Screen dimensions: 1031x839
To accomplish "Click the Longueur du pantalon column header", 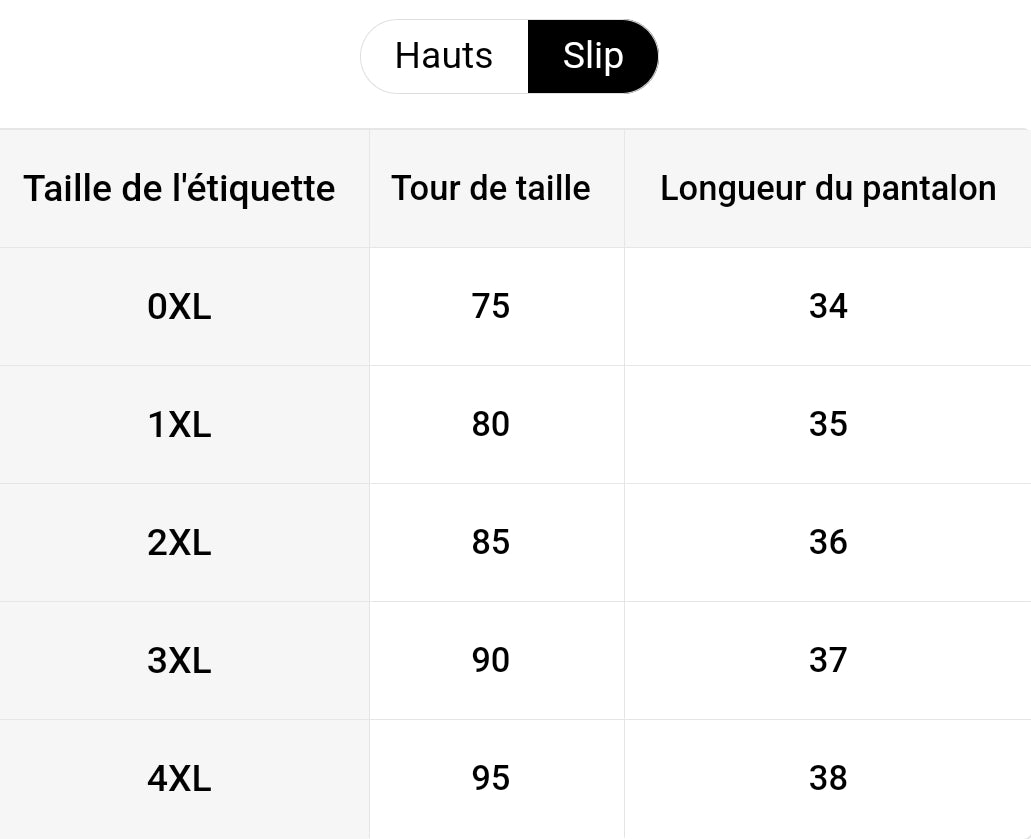I will pos(828,189).
